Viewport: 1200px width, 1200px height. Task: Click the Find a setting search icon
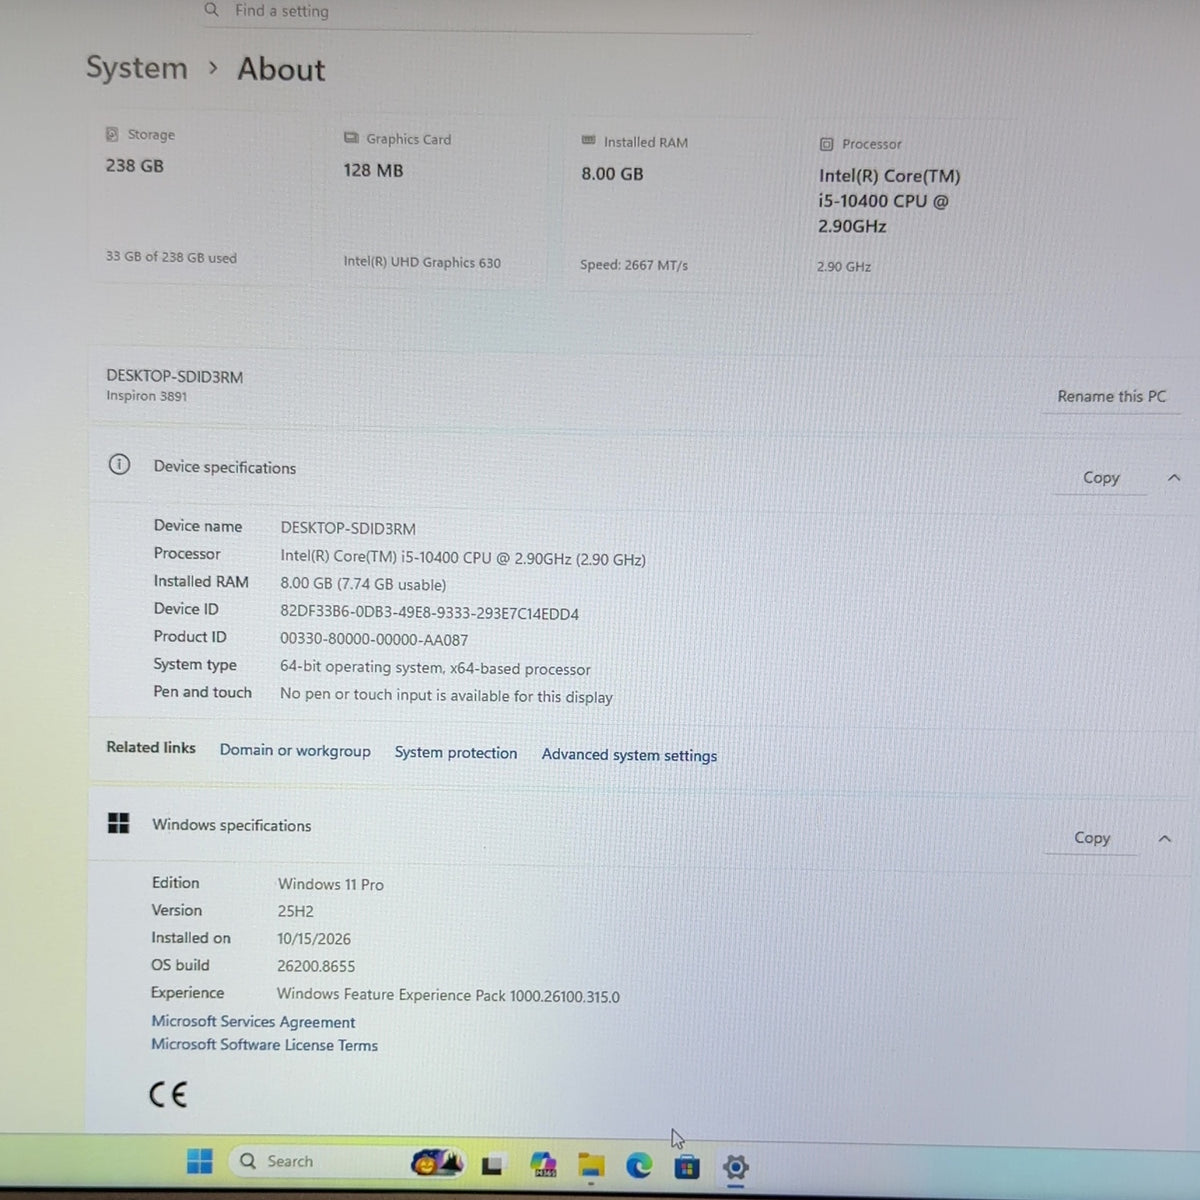[211, 9]
